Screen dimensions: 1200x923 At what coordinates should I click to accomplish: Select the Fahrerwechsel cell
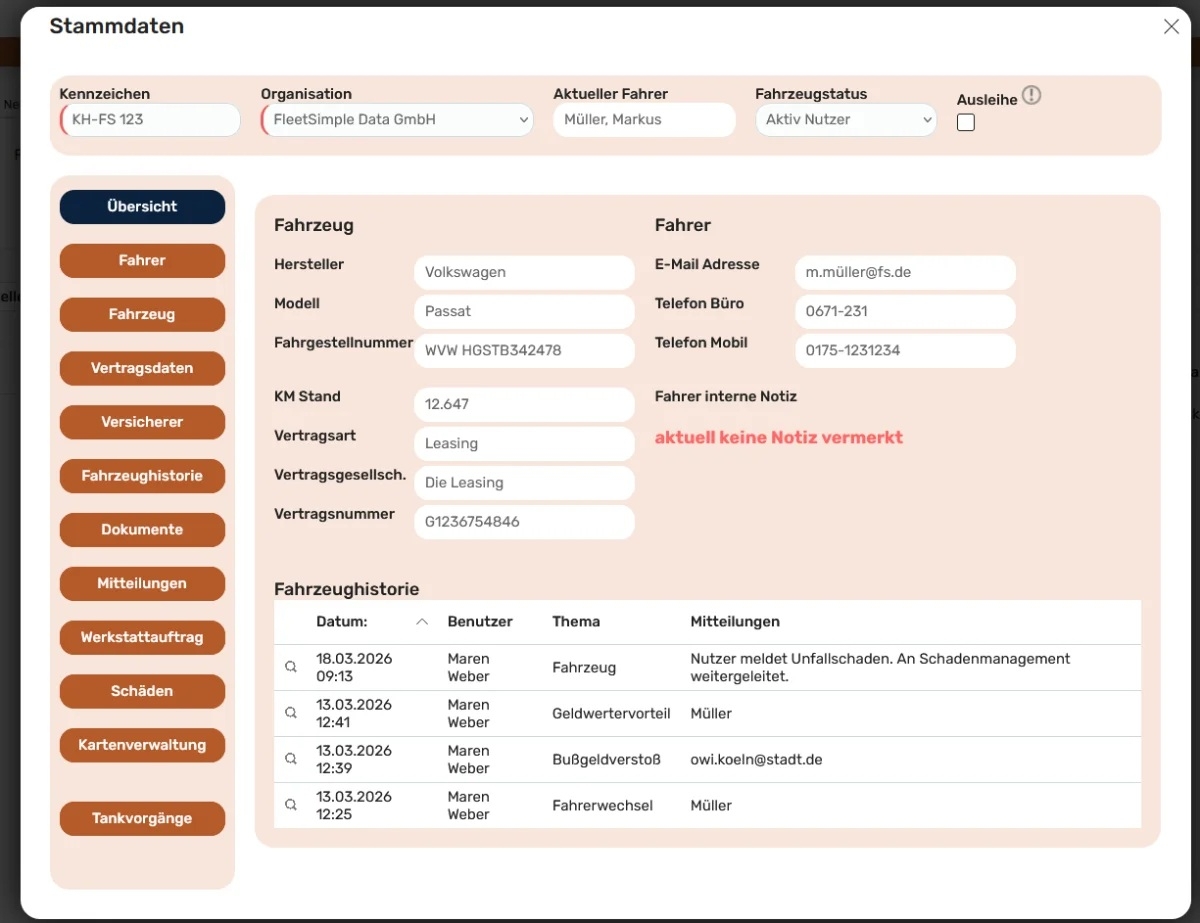(602, 805)
